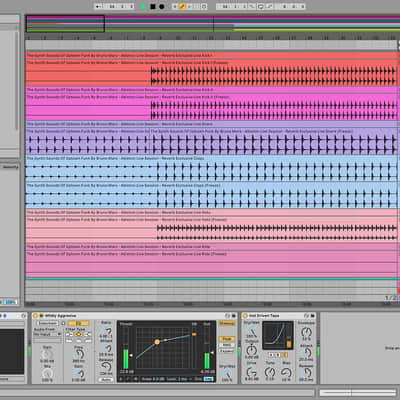Toggle Hot Driven Tape device activator
Image resolution: width=400 pixels, height=400 pixels.
coord(245,316)
